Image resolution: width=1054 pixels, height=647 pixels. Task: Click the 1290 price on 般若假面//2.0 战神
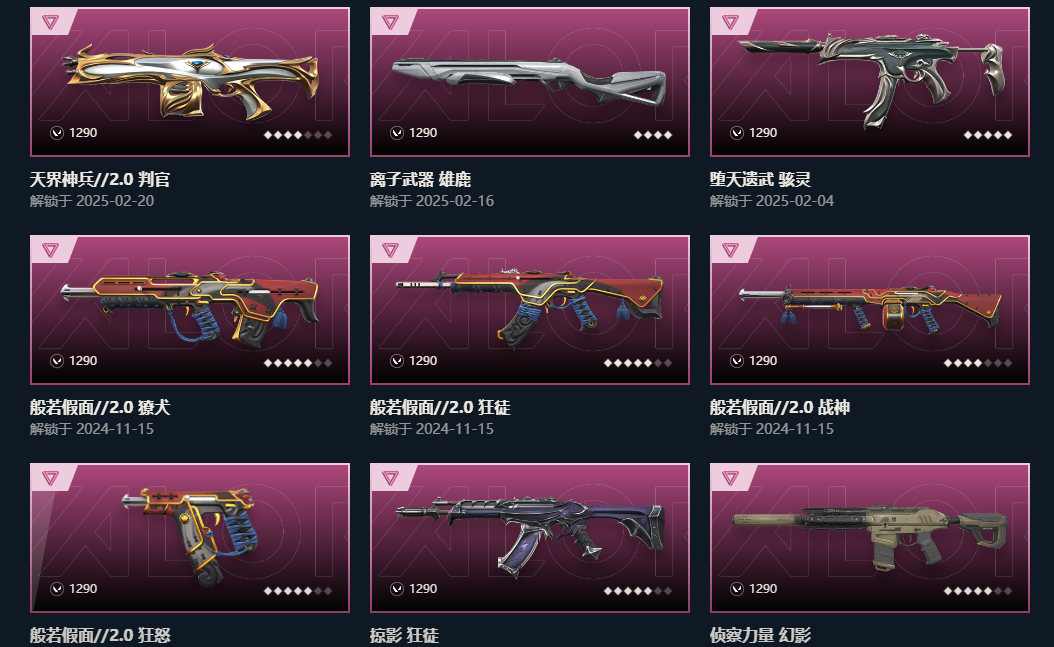point(763,361)
